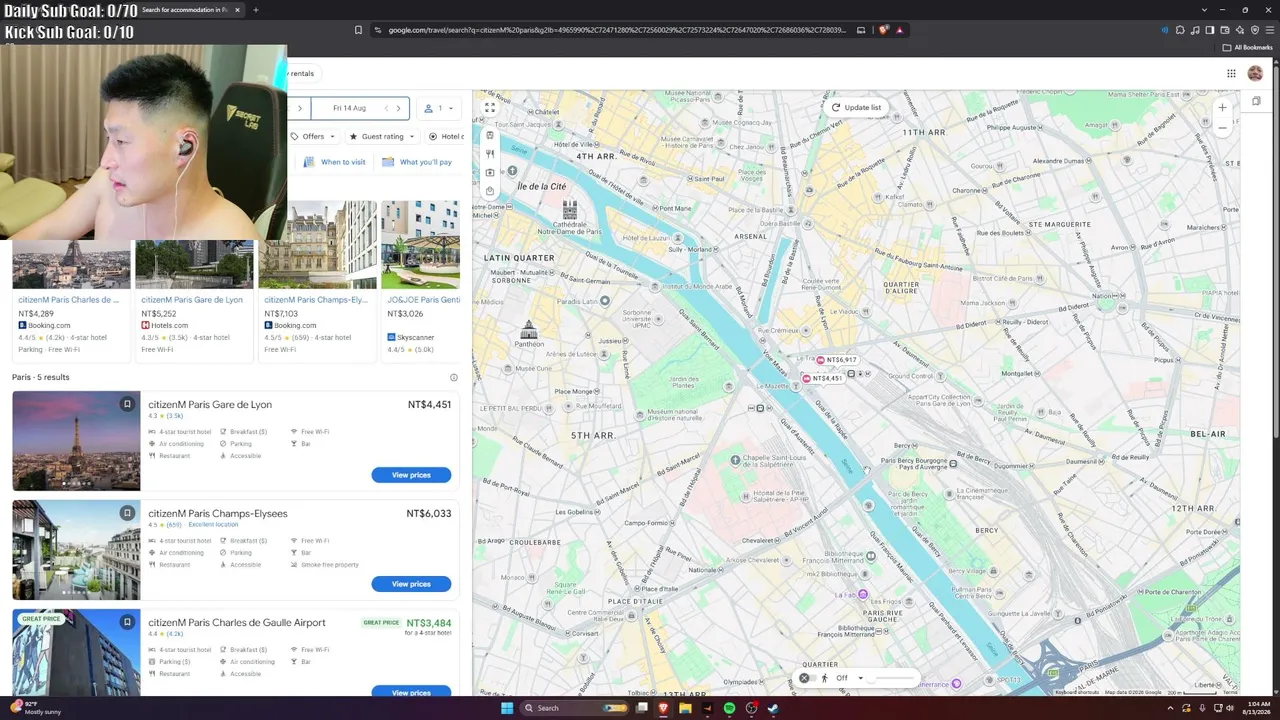The image size is (1280, 720).
Task: Open citizenM Paris Champs-Elysees photo thumbnail
Action: click(76, 550)
